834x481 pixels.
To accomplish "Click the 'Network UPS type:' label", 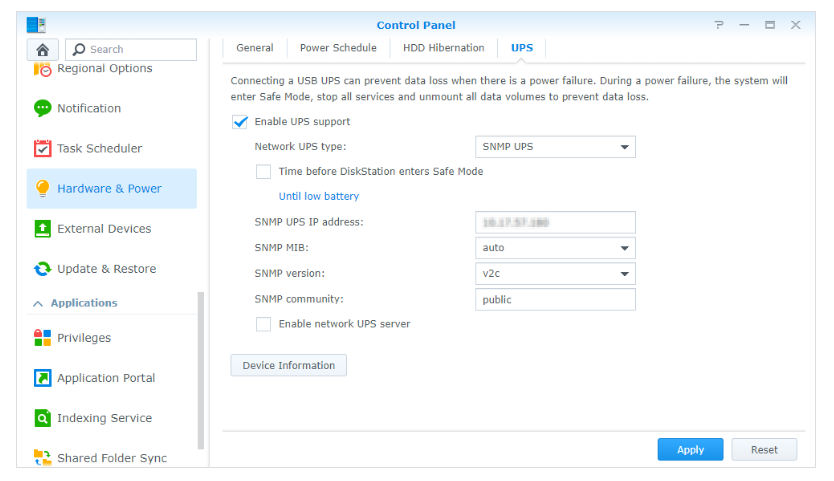I will pyautogui.click(x=300, y=147).
